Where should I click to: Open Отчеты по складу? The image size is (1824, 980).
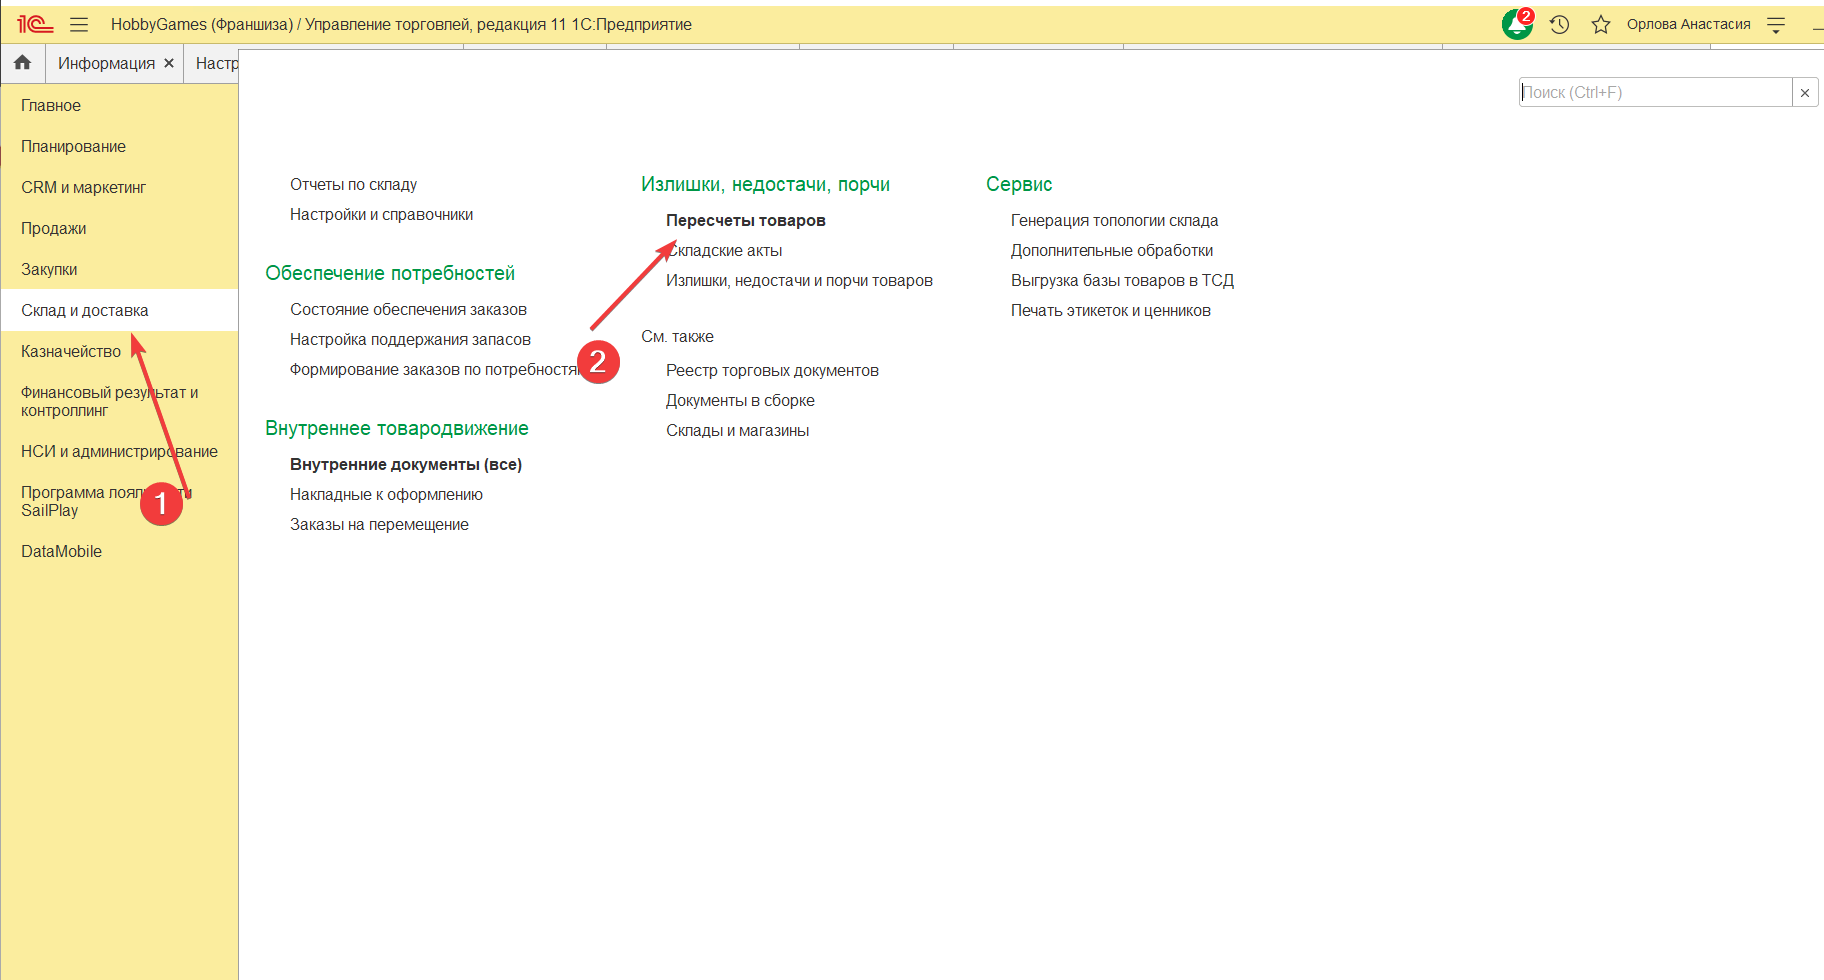[x=353, y=184]
